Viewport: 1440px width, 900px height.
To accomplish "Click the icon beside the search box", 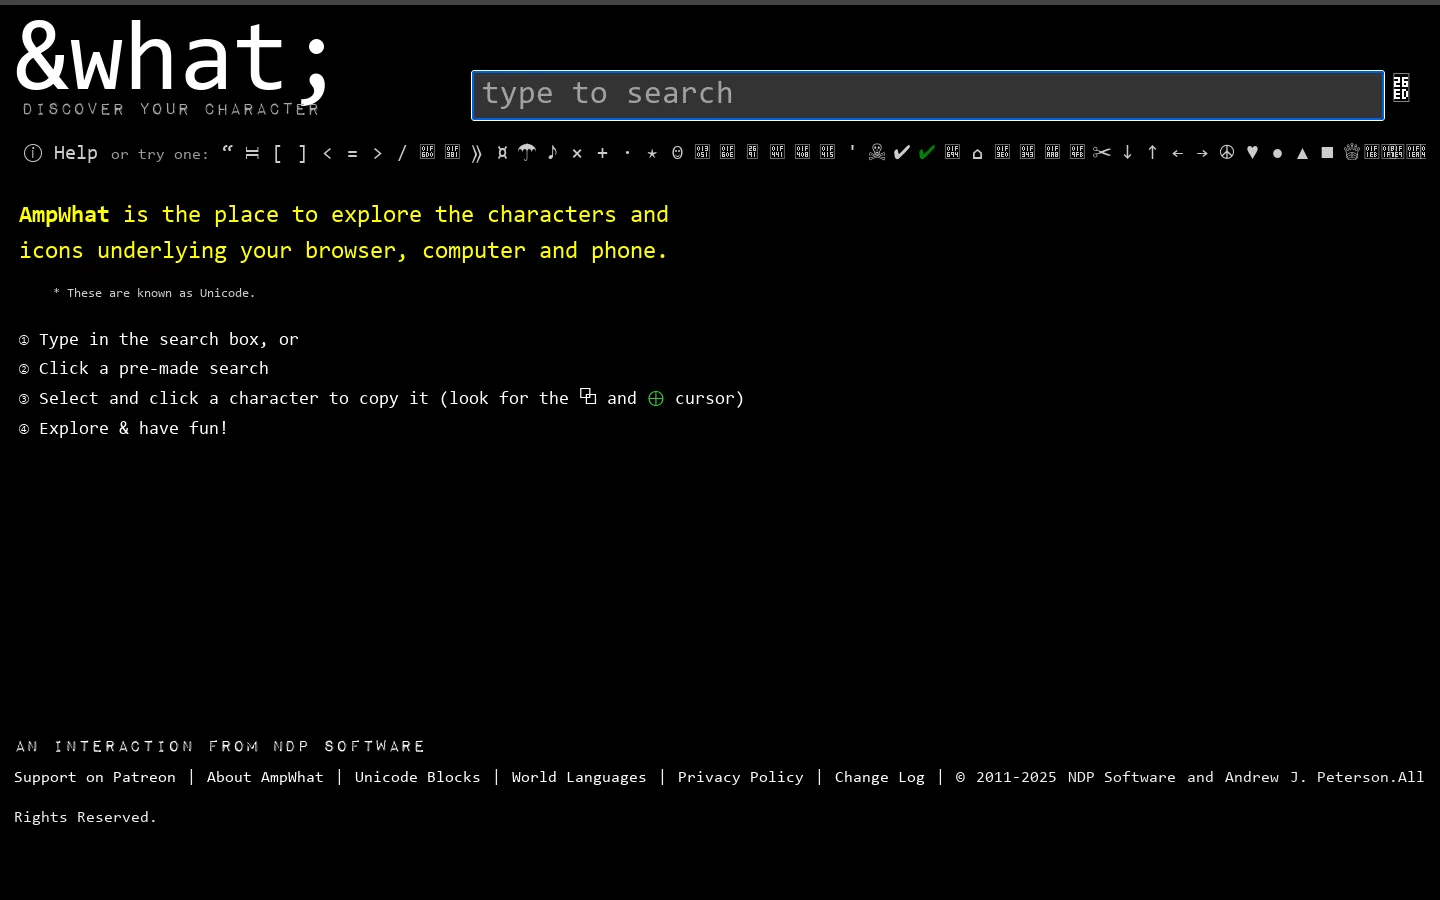I will click(1401, 88).
